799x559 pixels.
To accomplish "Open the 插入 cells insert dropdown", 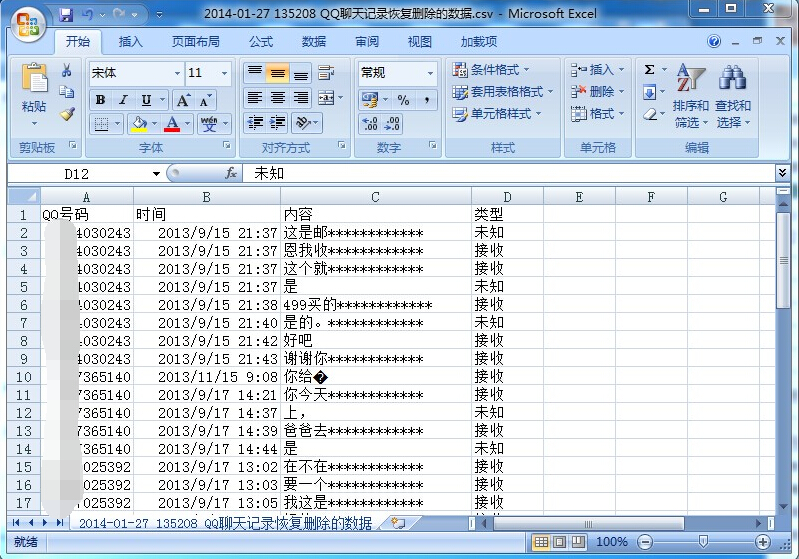I will pos(597,69).
